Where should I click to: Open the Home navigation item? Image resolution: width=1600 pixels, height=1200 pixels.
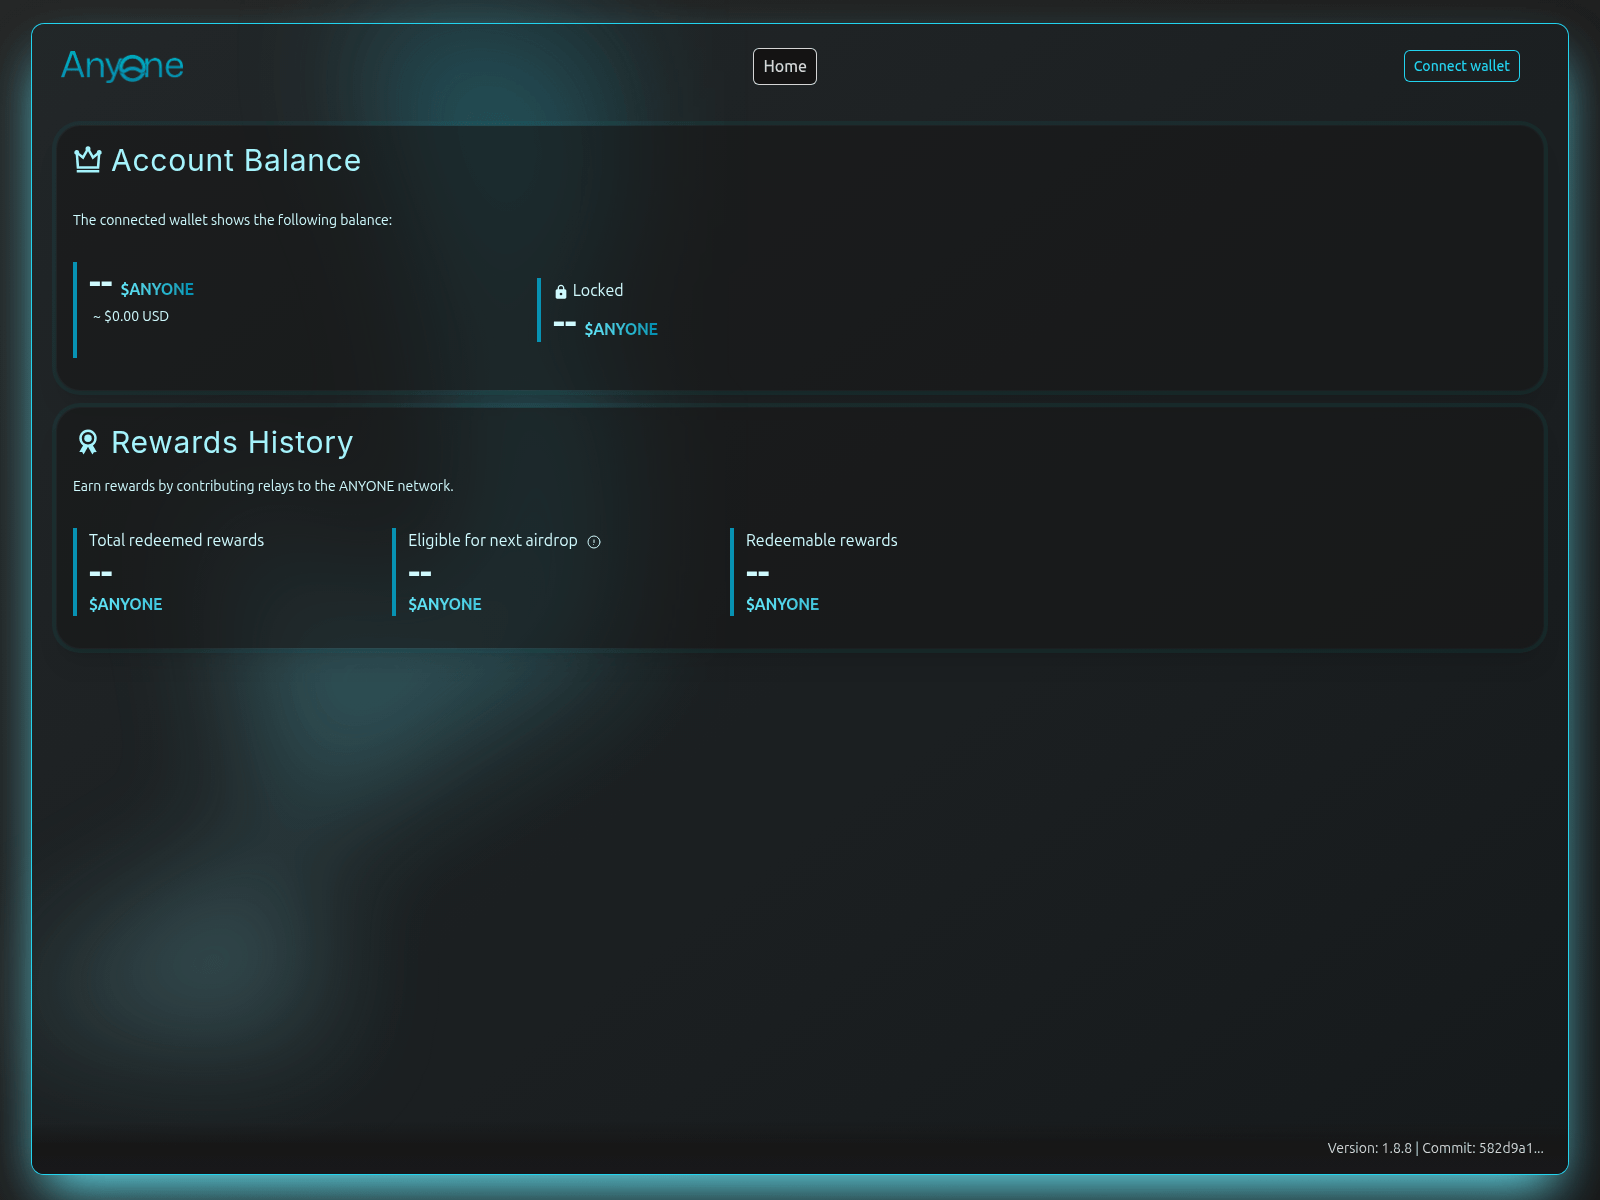point(785,67)
